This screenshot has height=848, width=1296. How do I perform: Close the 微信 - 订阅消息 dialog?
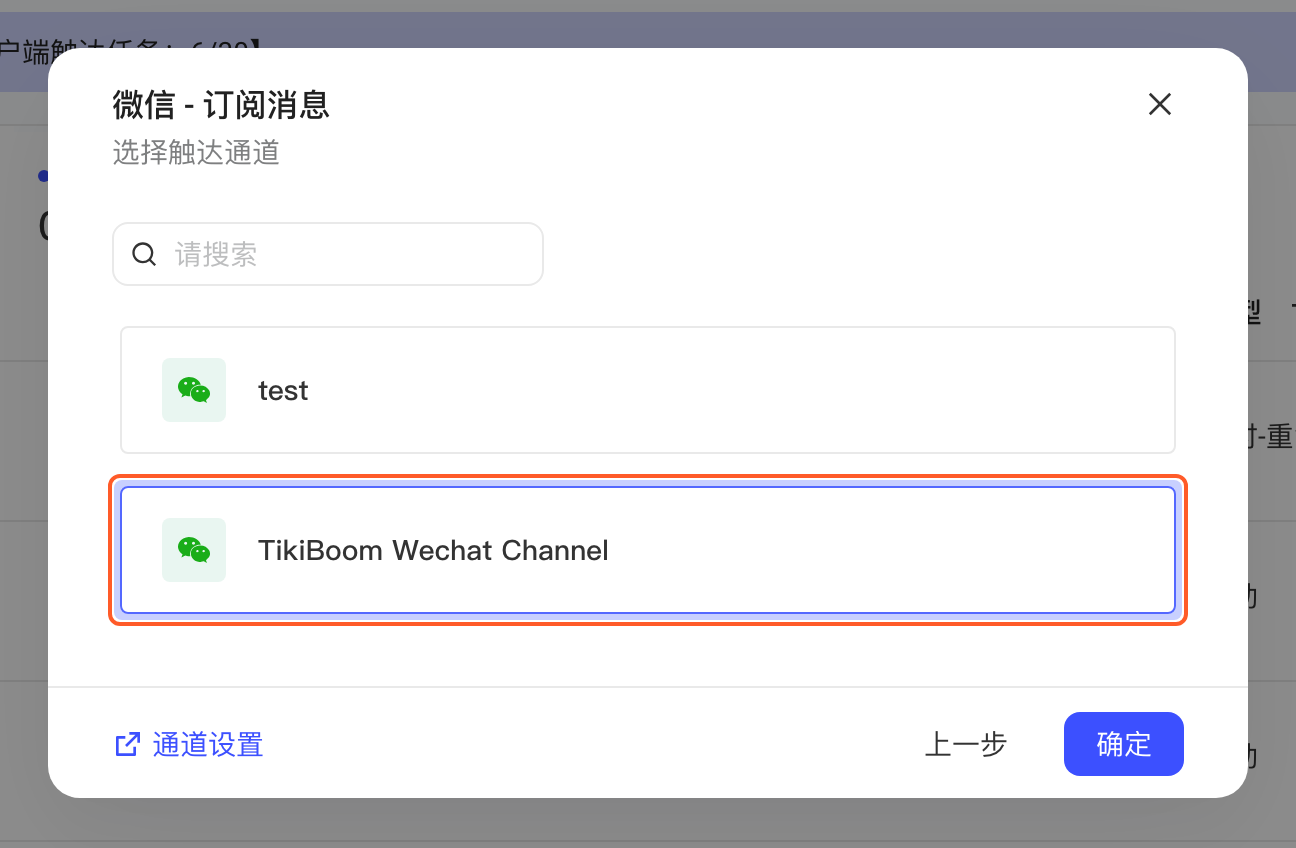(1159, 104)
